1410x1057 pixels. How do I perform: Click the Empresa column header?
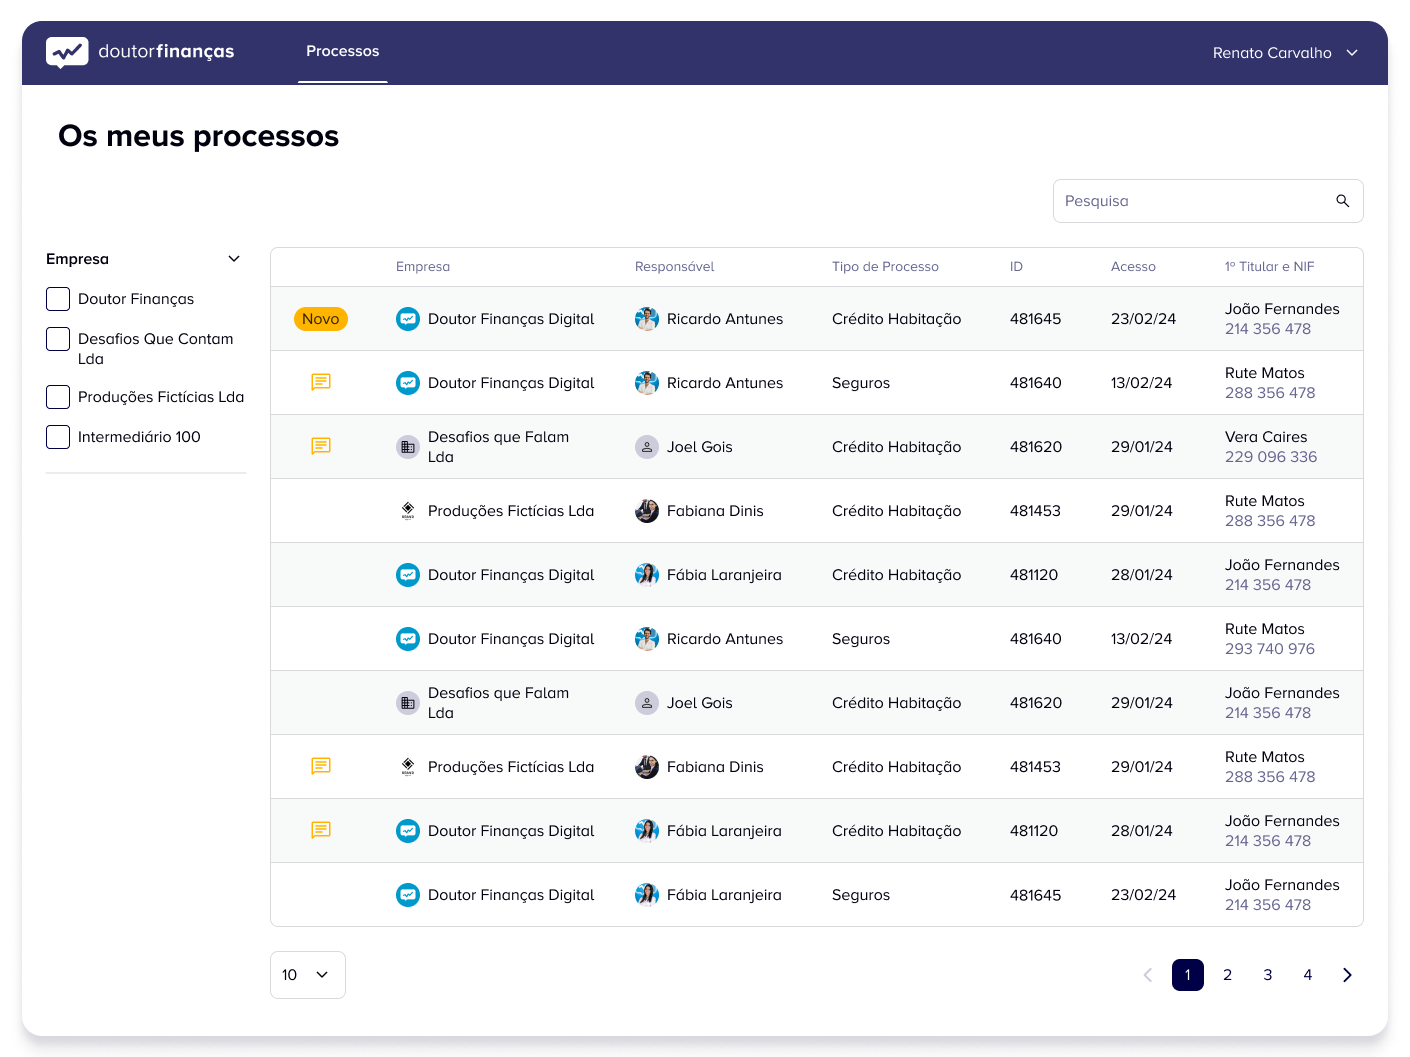[423, 267]
